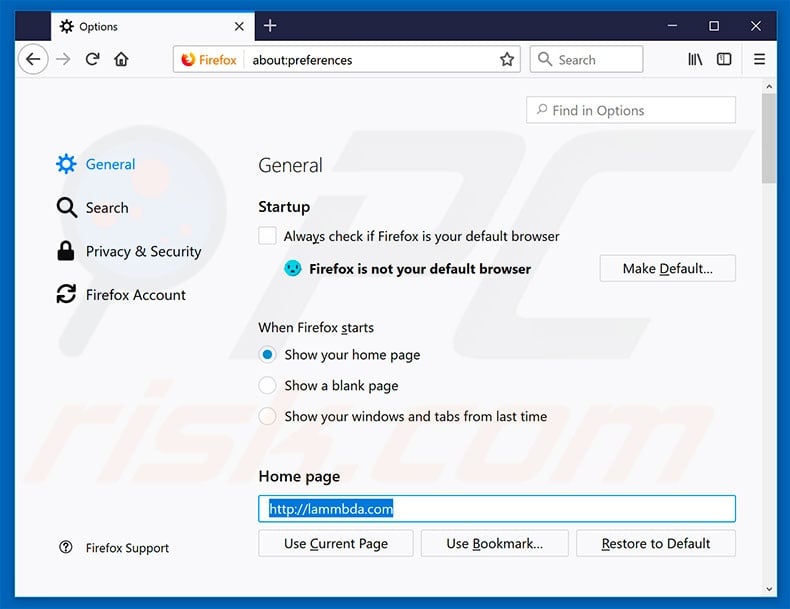Select the Options tab
The width and height of the screenshot is (790, 609).
153,26
